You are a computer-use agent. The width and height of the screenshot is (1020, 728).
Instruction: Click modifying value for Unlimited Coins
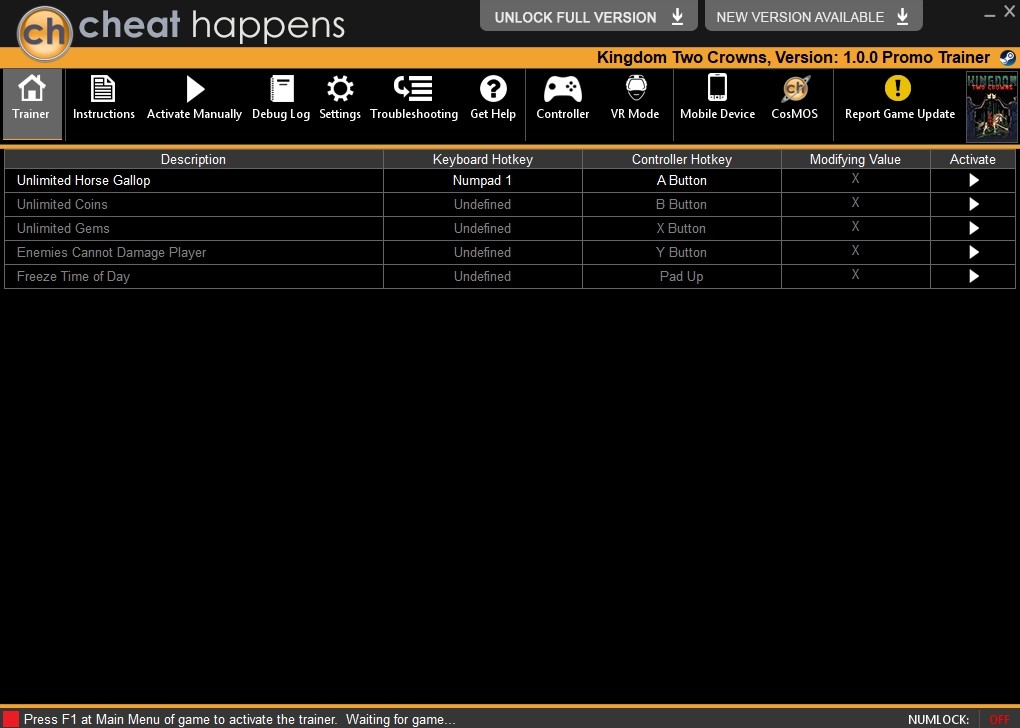pos(855,204)
